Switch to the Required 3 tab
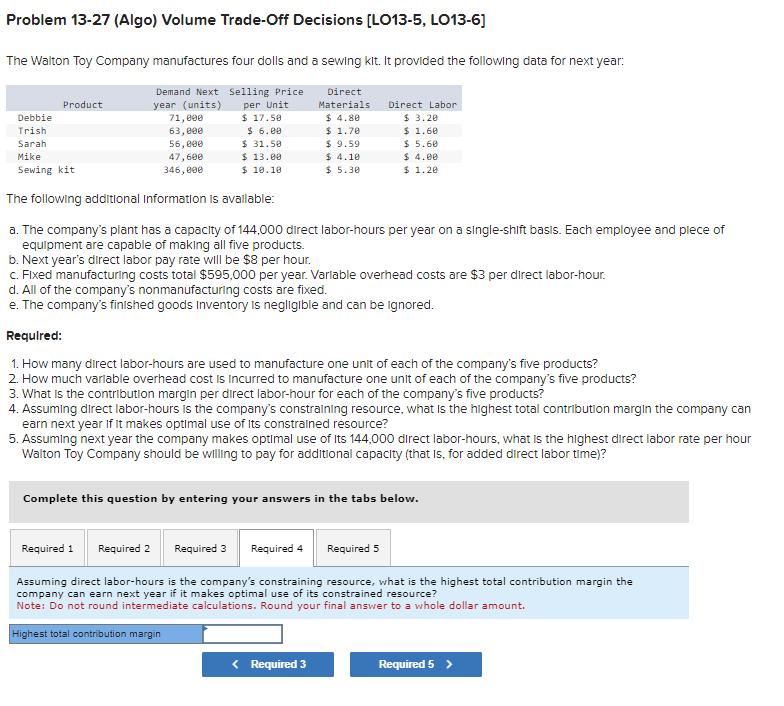Screen dimensions: 784x706 [200, 548]
